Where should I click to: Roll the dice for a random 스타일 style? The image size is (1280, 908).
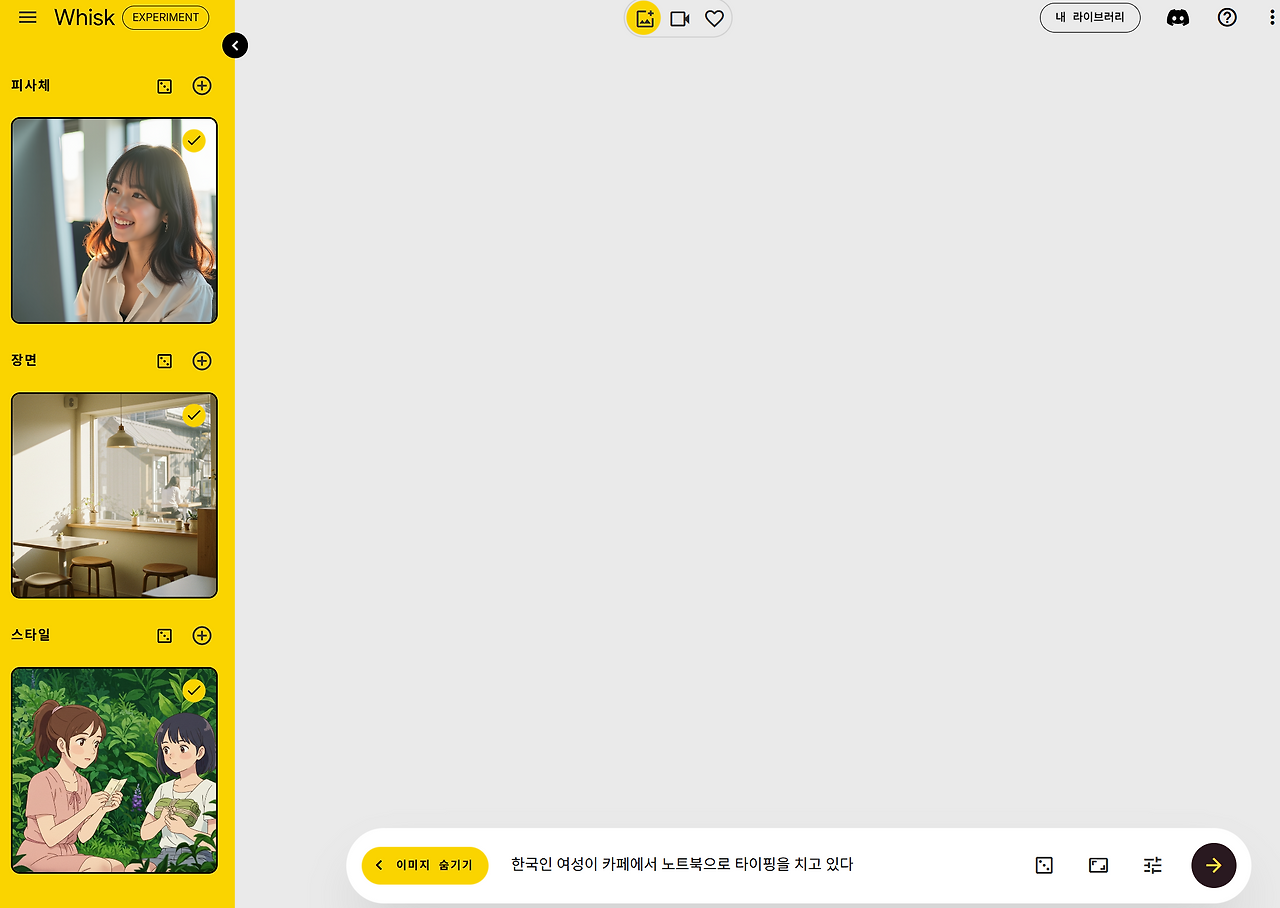[x=164, y=636]
